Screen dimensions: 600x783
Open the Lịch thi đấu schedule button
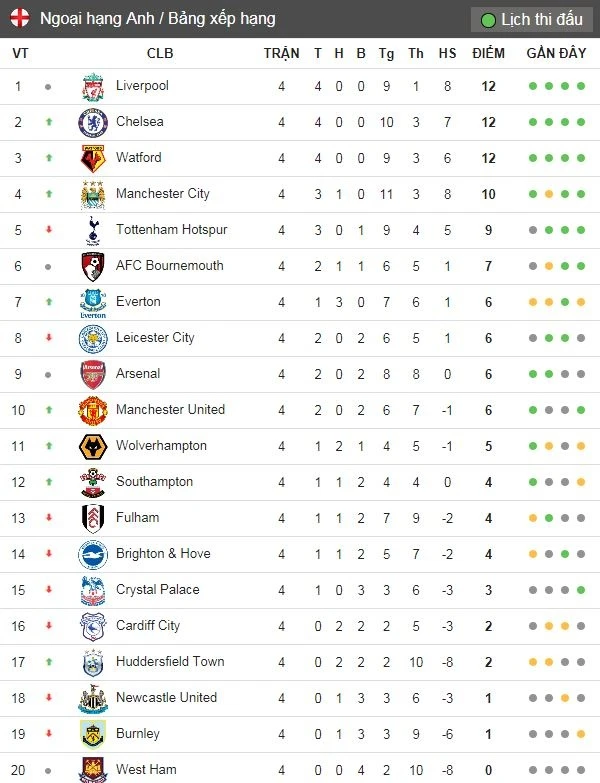click(x=531, y=20)
